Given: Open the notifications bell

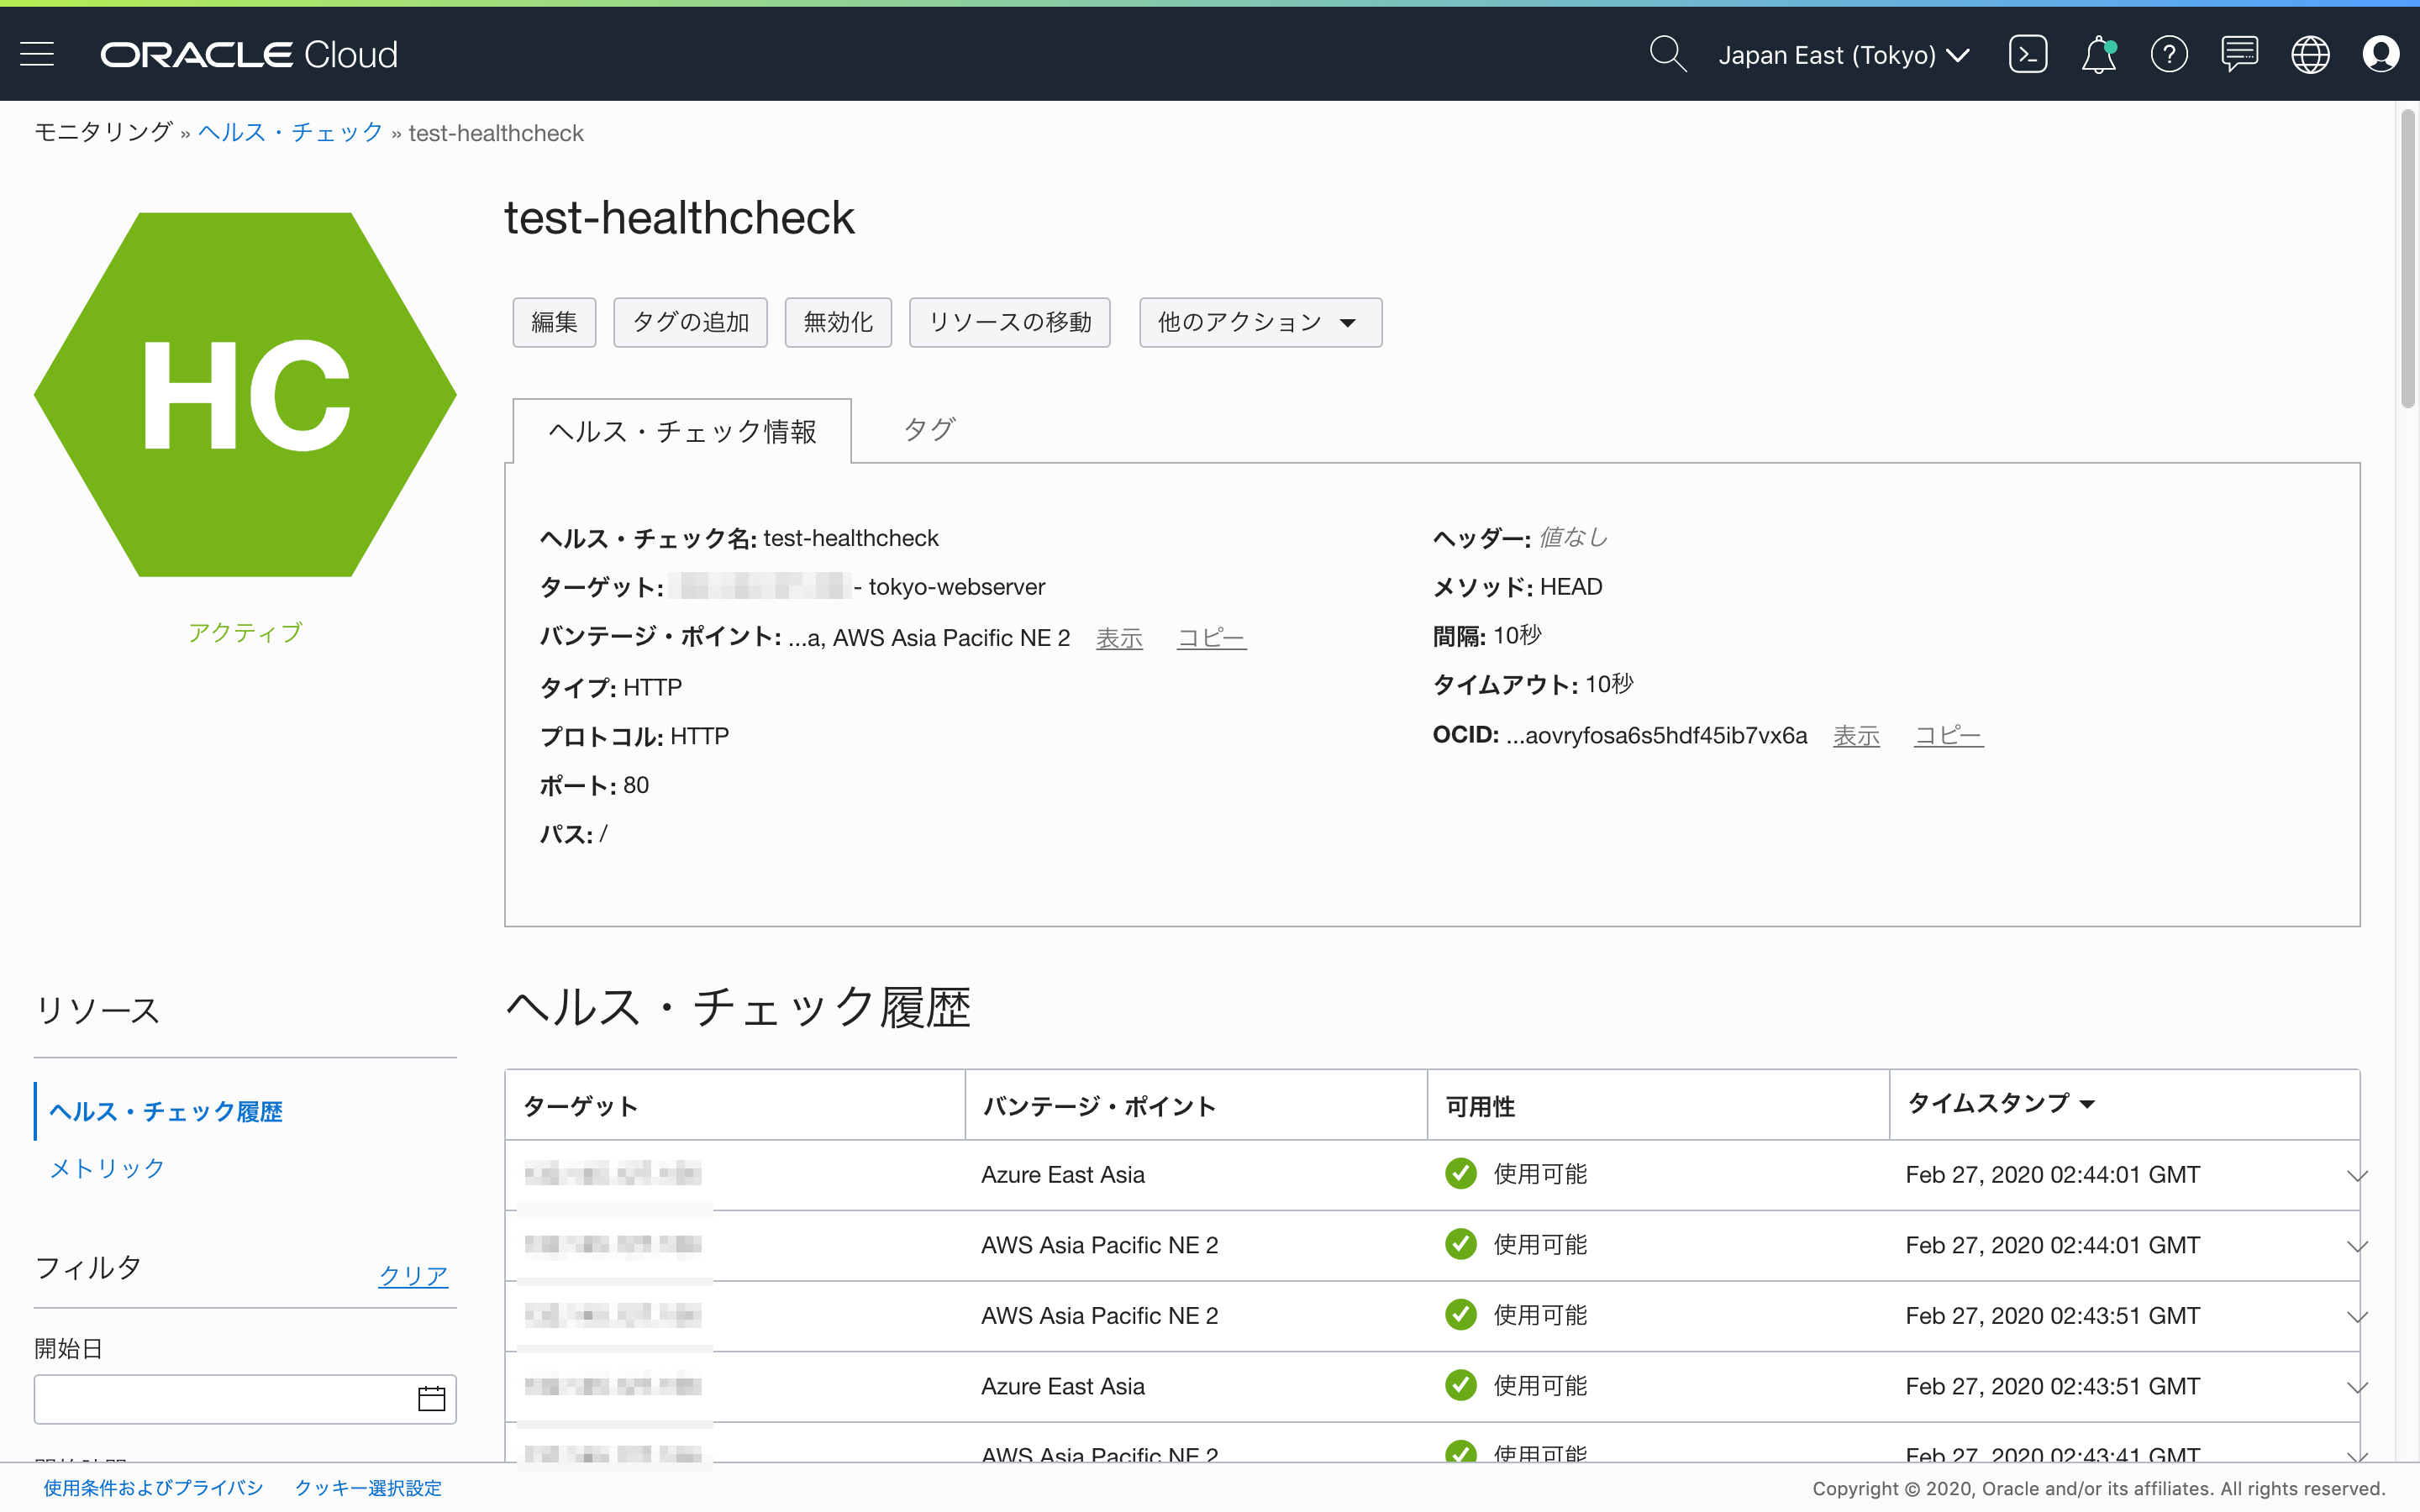Looking at the screenshot, I should tap(2098, 54).
